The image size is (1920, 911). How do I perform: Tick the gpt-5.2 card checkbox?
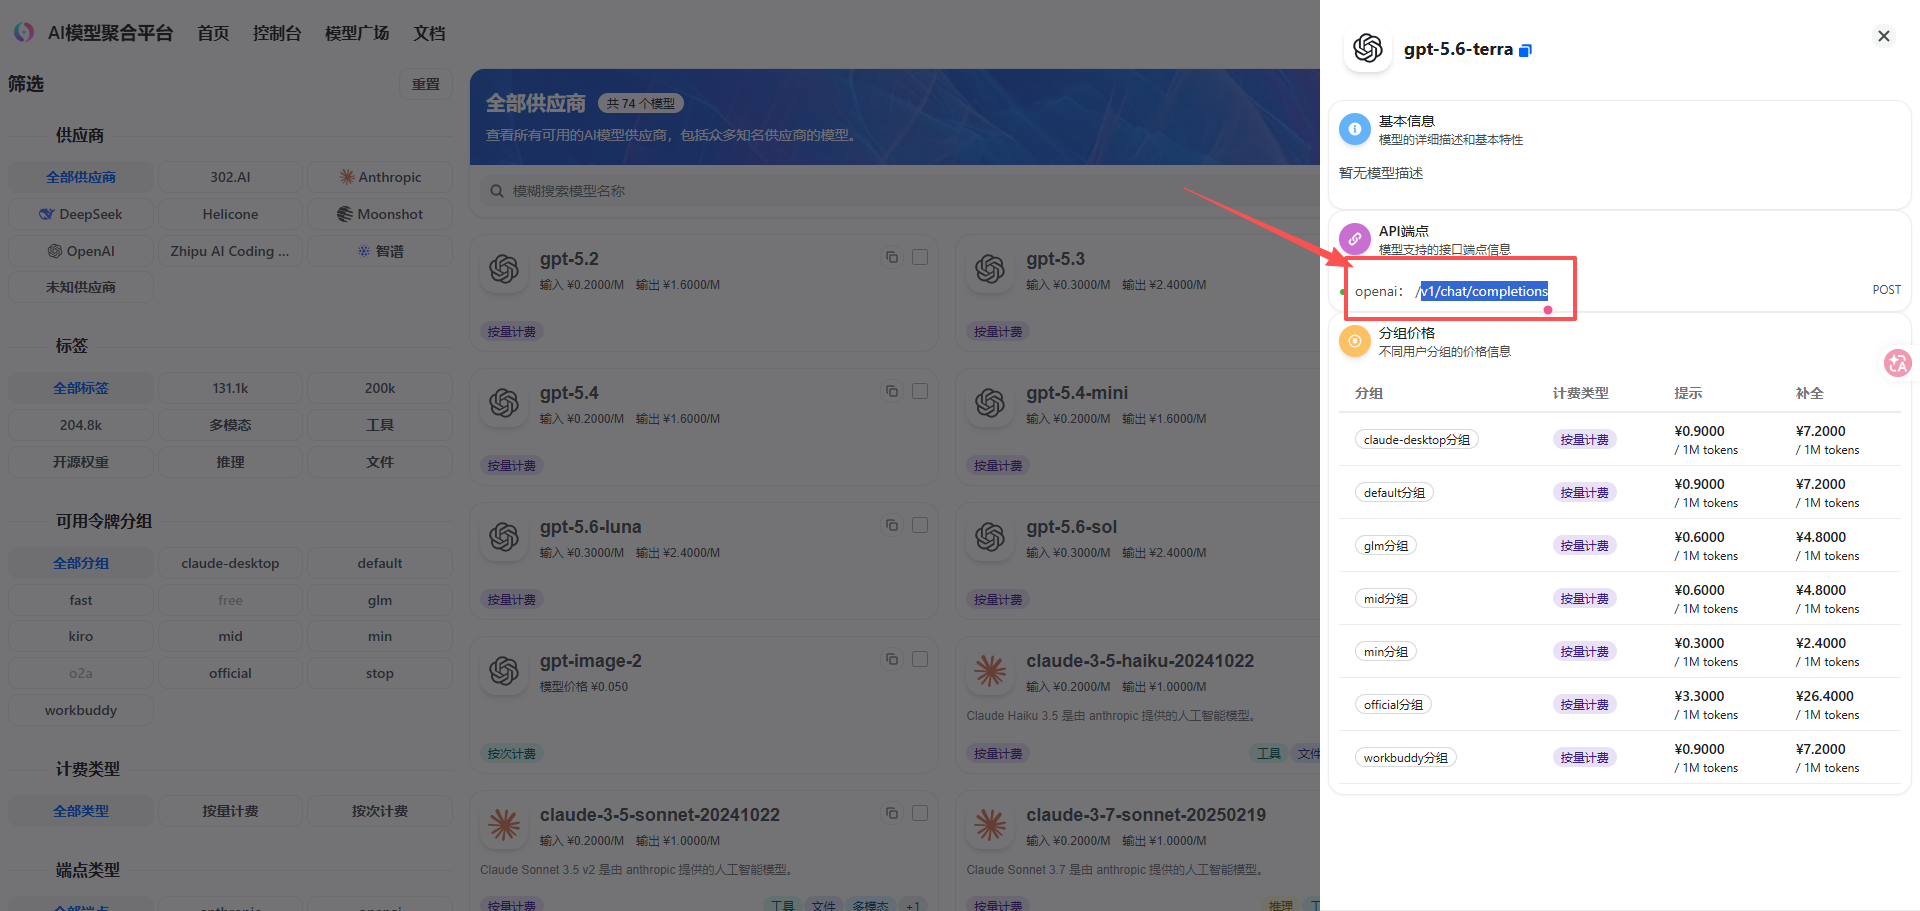click(x=920, y=257)
